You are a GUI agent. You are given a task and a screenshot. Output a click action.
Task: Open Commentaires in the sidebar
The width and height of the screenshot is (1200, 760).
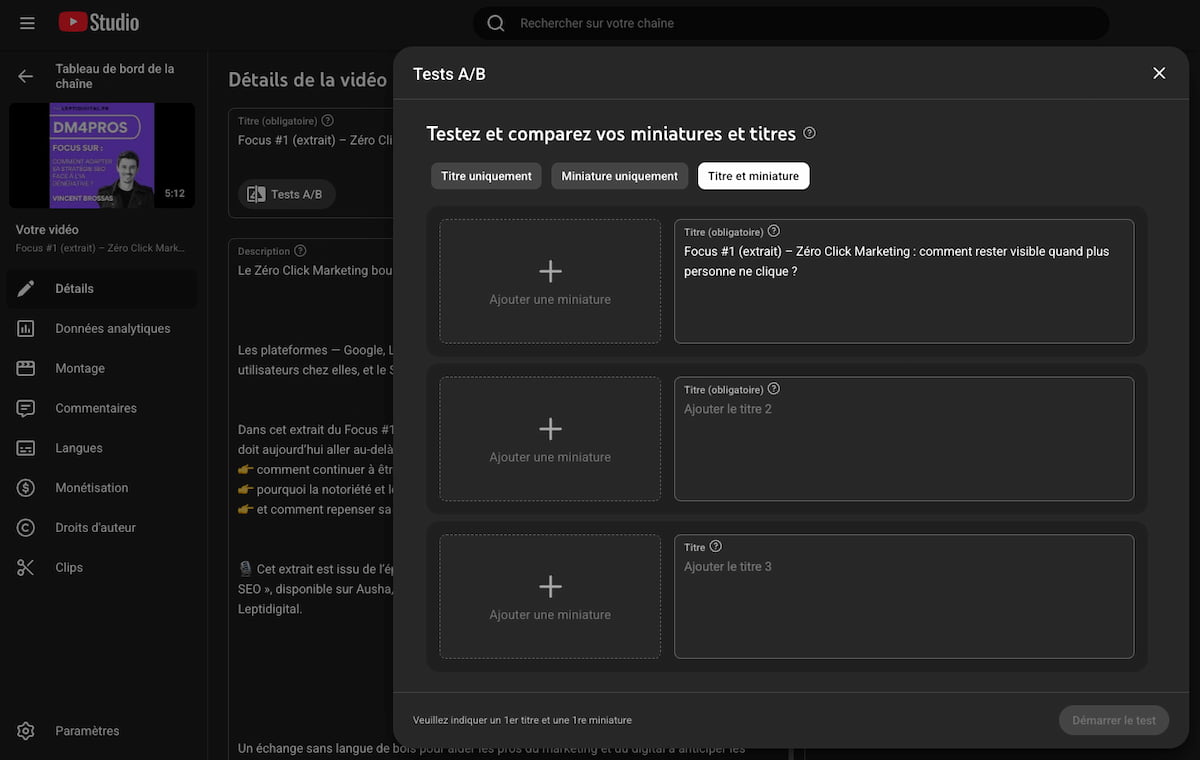pos(102,408)
